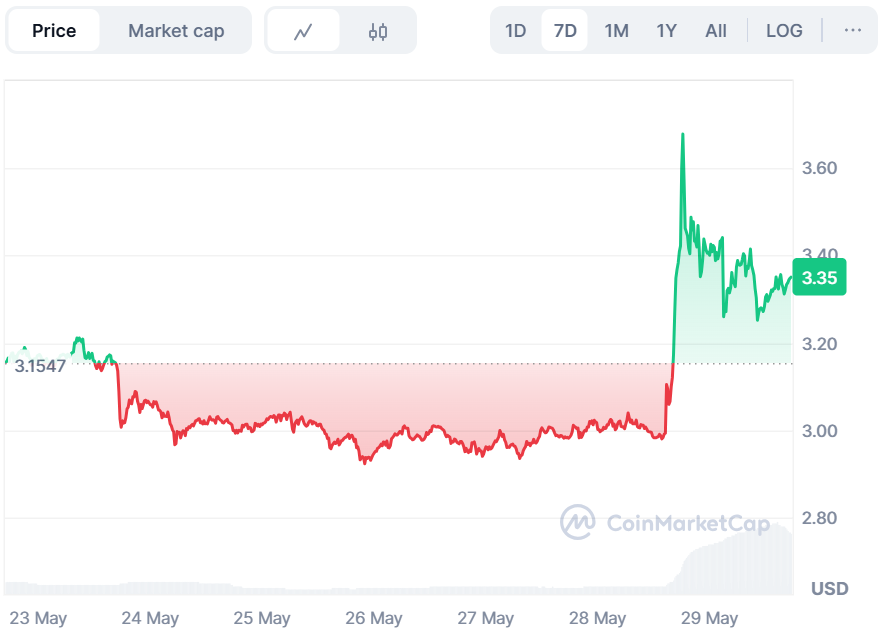Set the time range to 1Y
This screenshot has height=630, width=883.
click(x=667, y=31)
